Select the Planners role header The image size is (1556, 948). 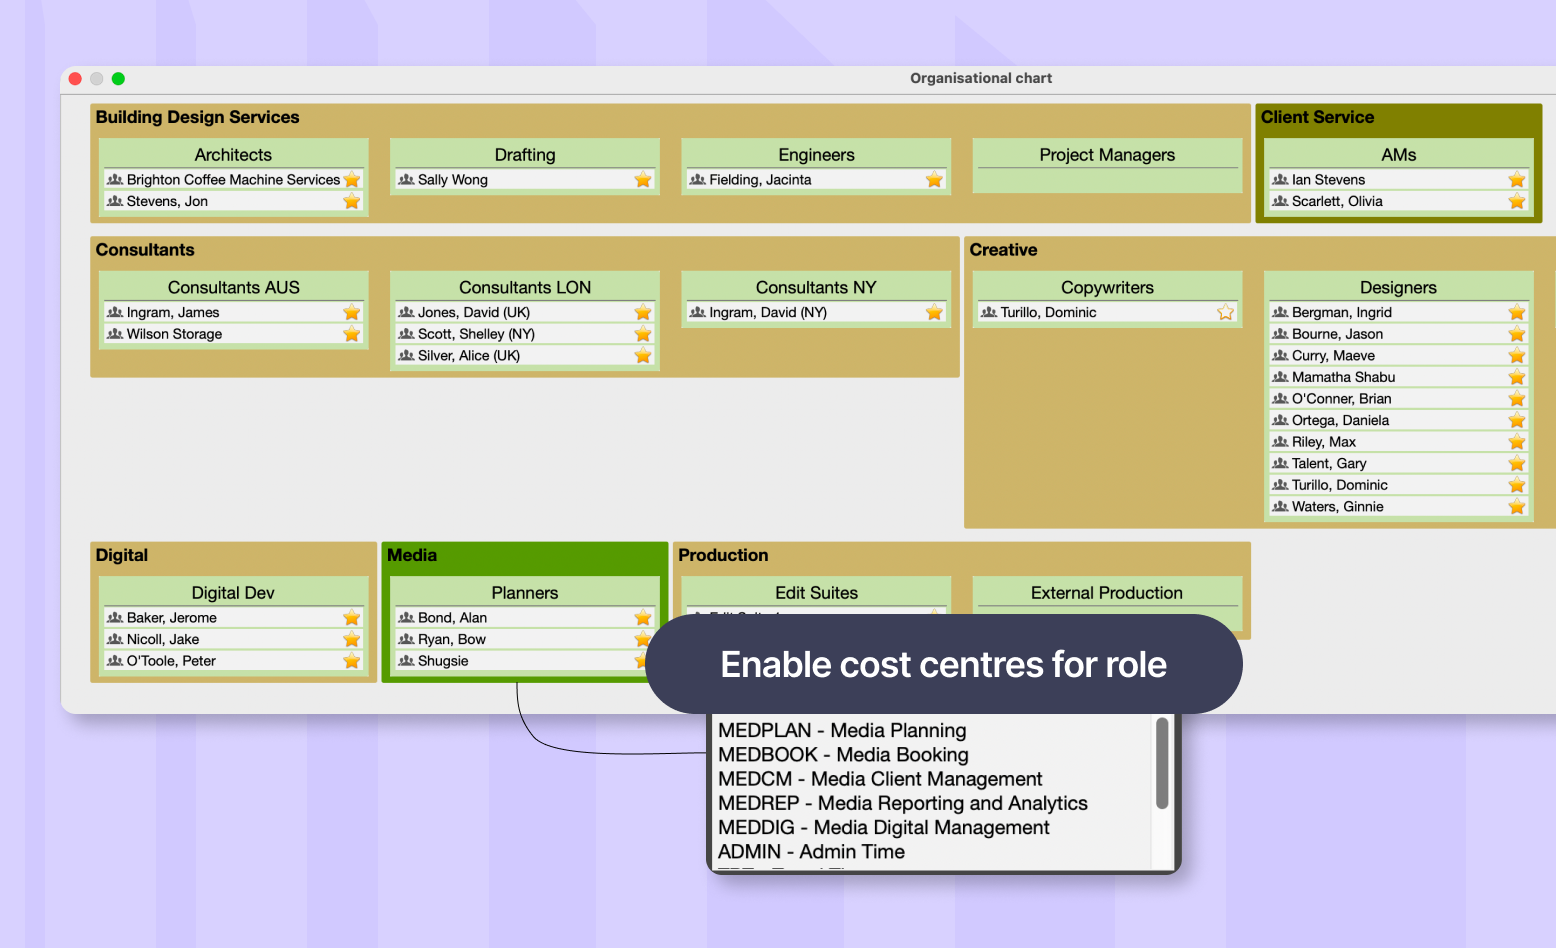[525, 593]
